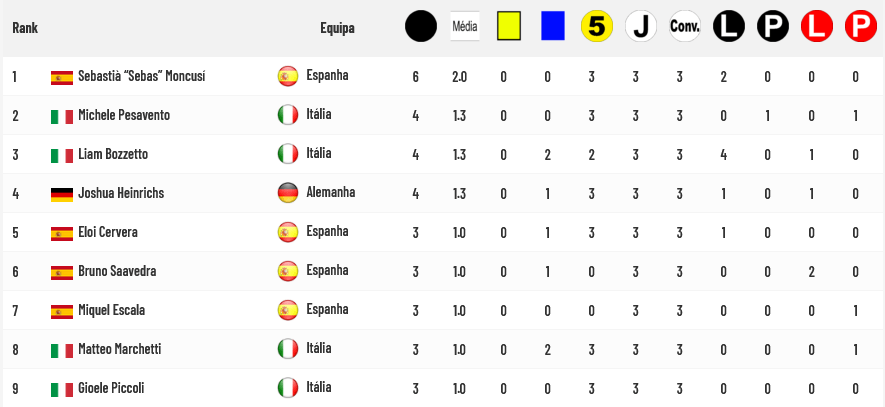The image size is (885, 407).
Task: Click the red L icon header
Action: click(x=817, y=26)
